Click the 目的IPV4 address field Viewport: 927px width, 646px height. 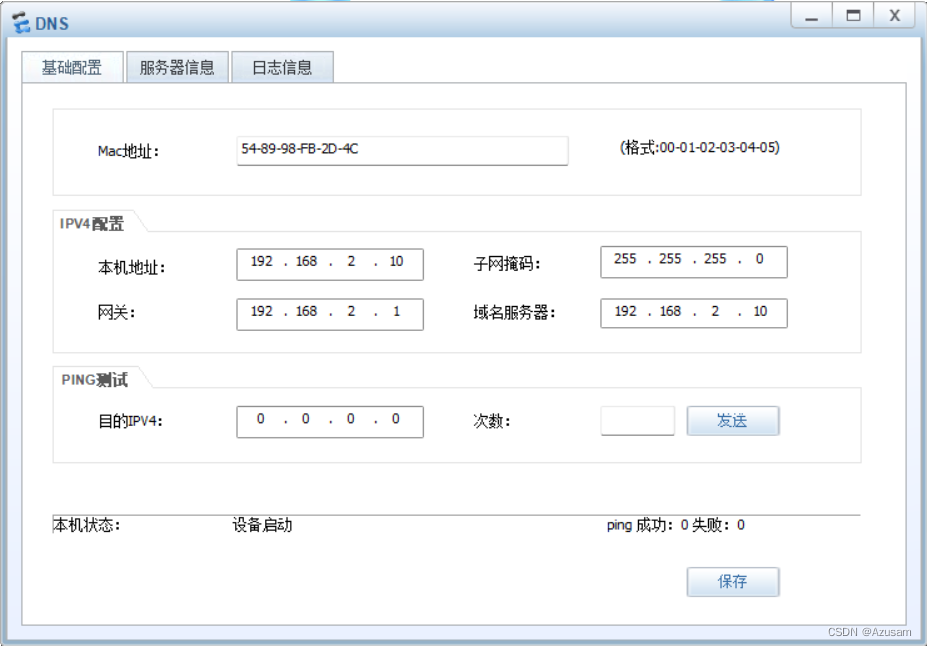(x=330, y=421)
